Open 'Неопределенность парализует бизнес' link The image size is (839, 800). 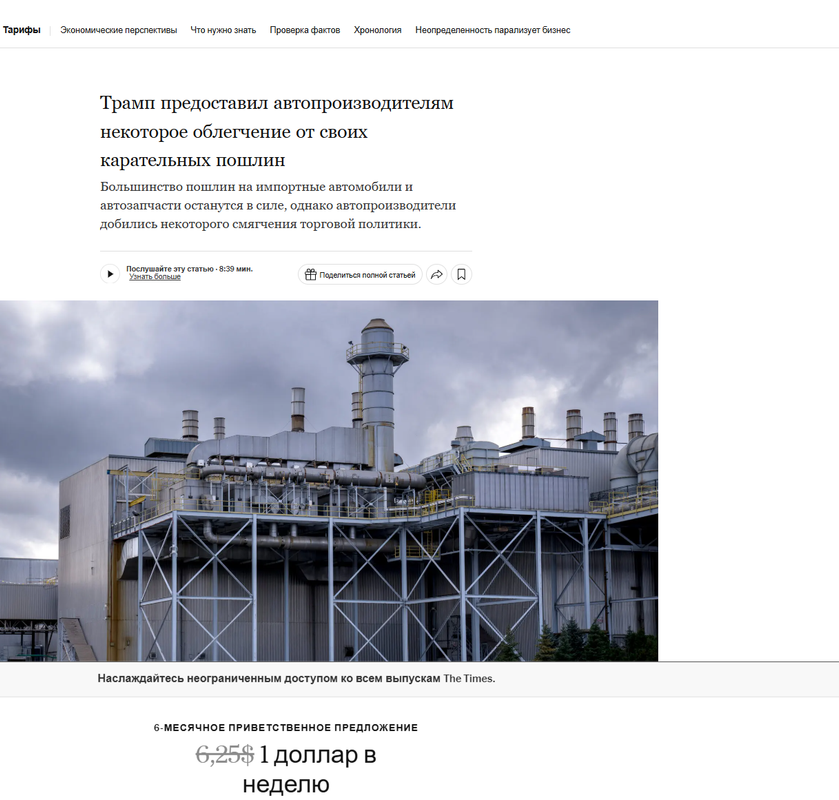coord(493,30)
